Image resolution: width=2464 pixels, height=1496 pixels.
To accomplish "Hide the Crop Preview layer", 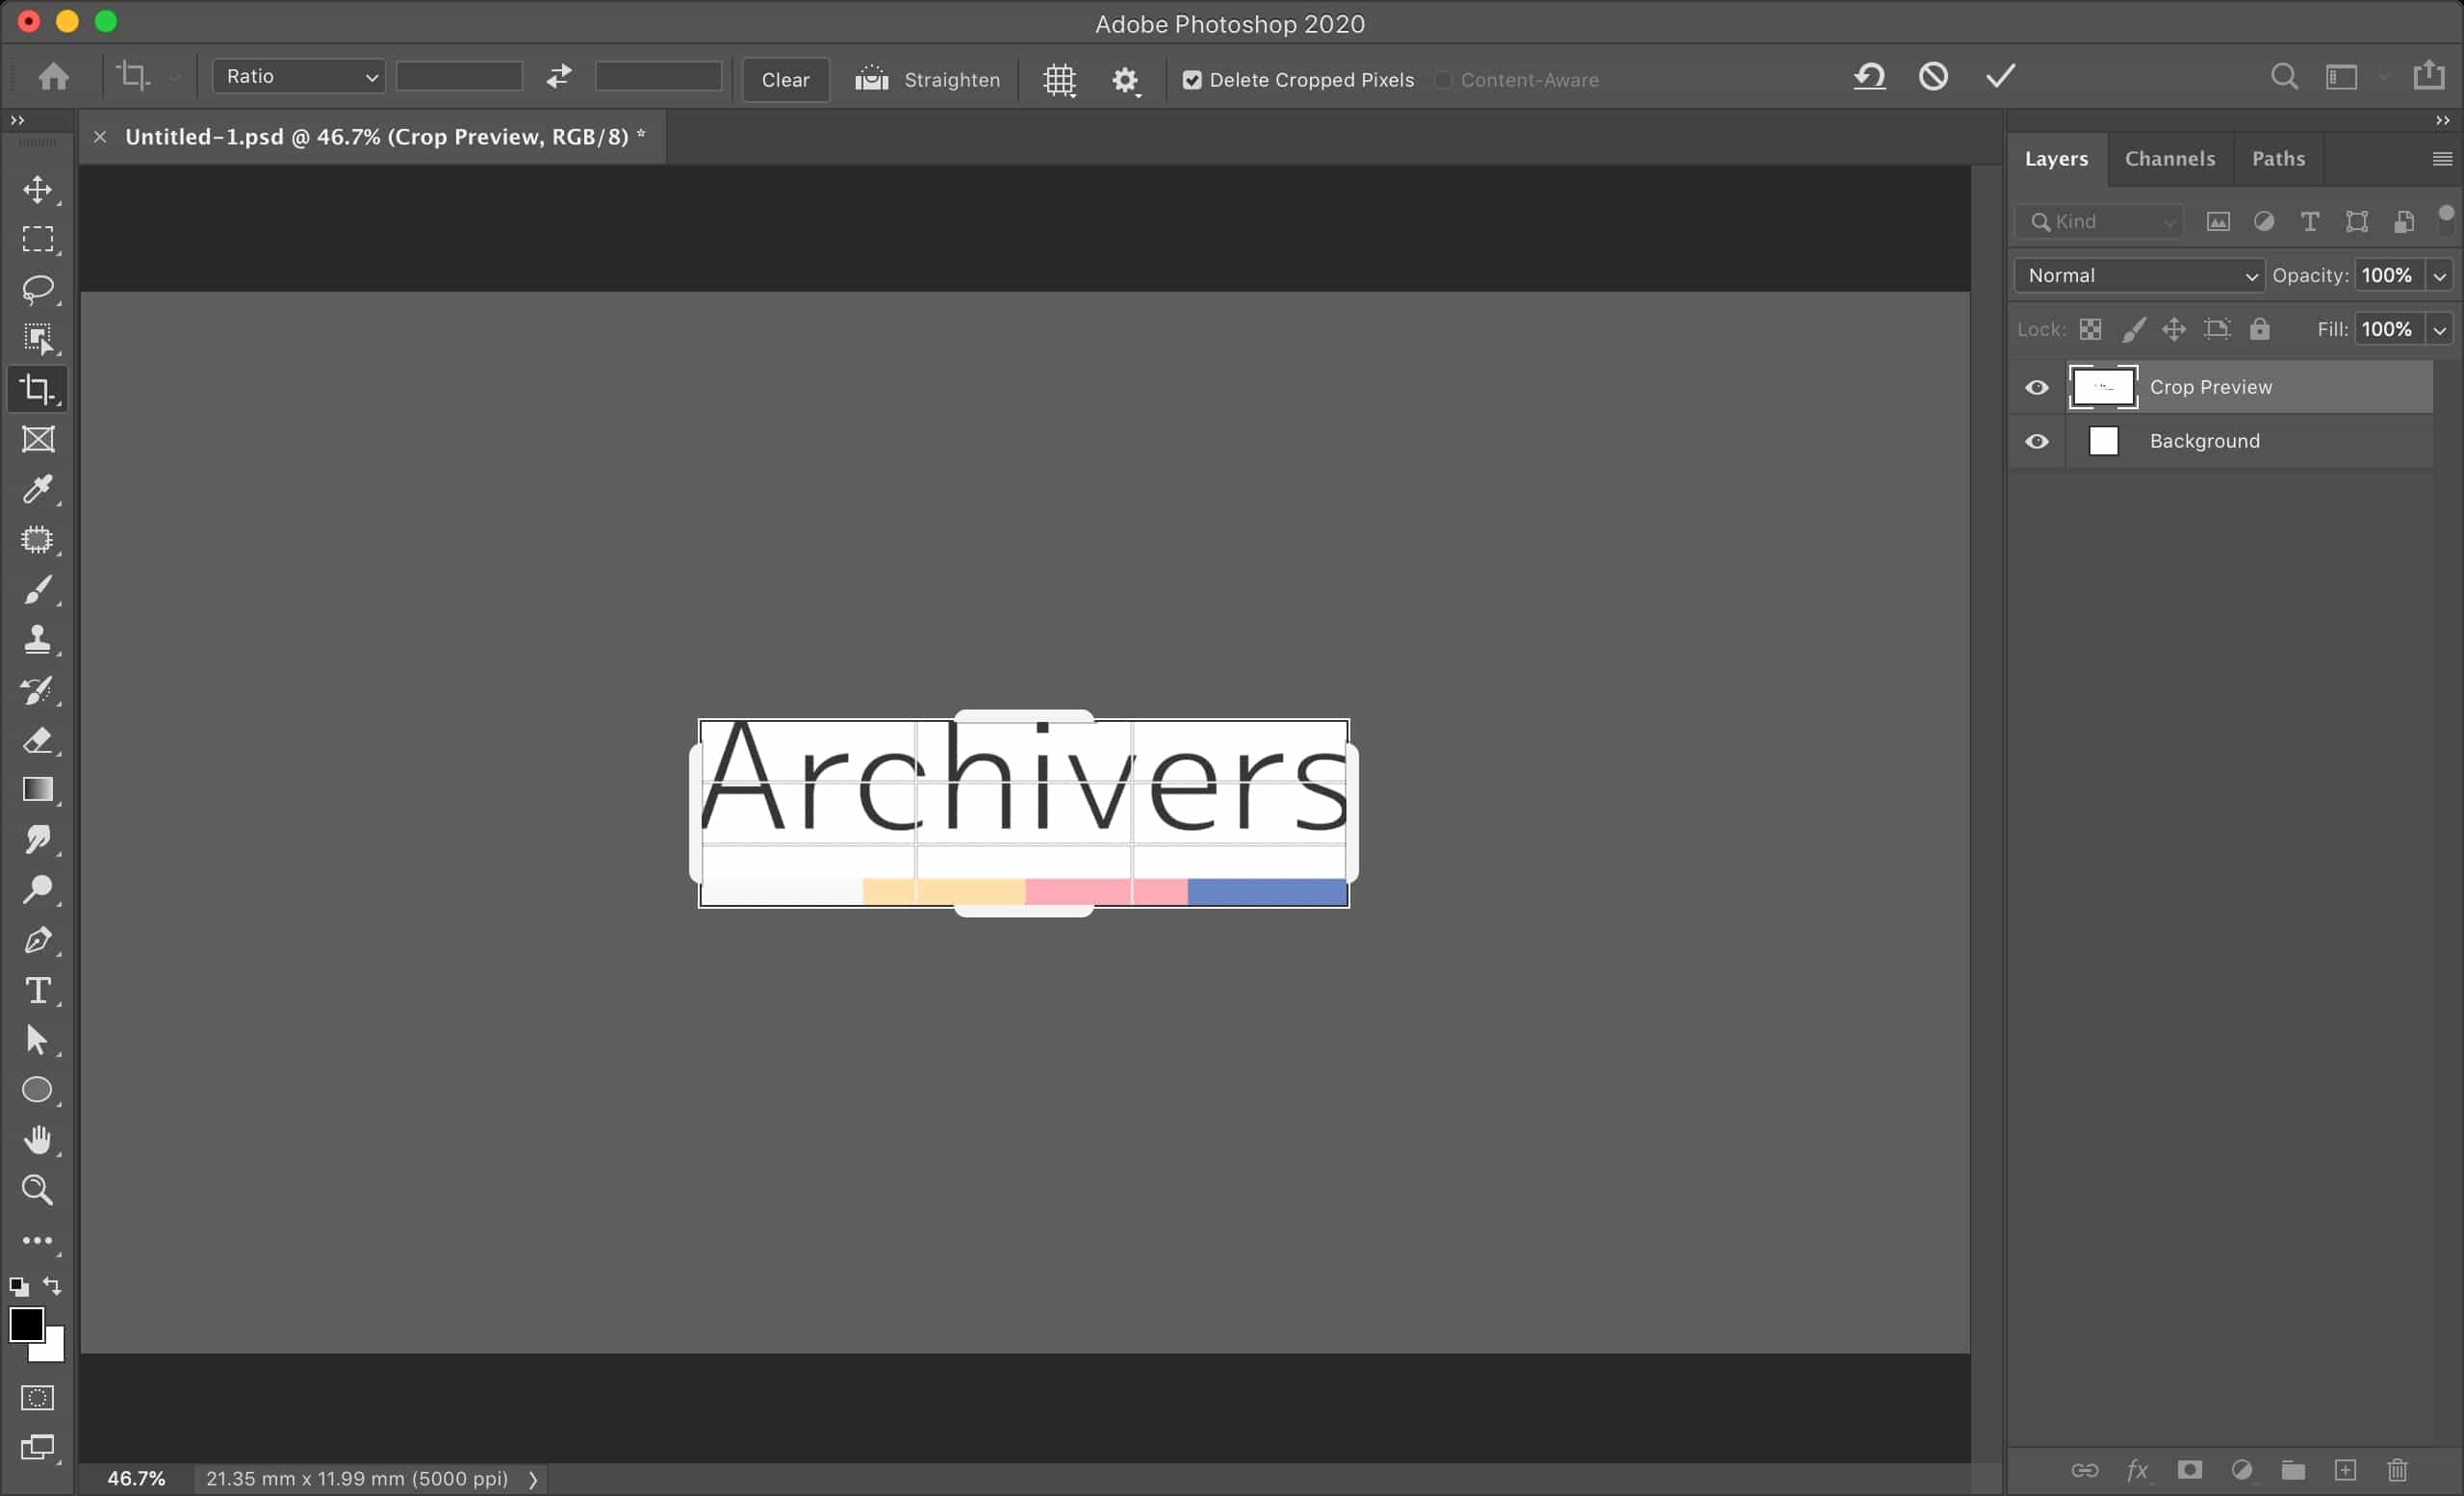I will pos(2036,387).
